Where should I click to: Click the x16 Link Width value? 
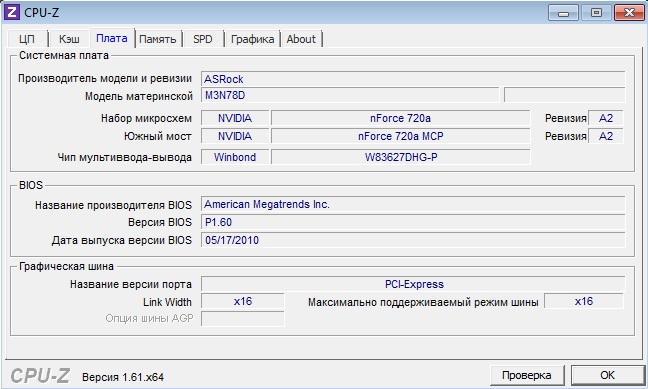pos(243,301)
